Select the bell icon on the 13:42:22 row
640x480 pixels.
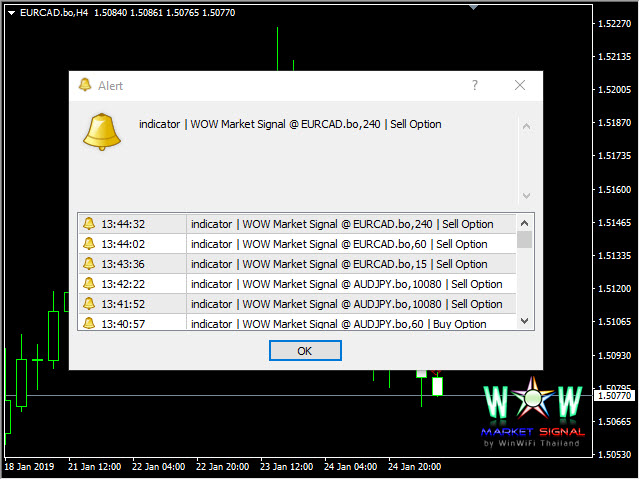point(89,284)
